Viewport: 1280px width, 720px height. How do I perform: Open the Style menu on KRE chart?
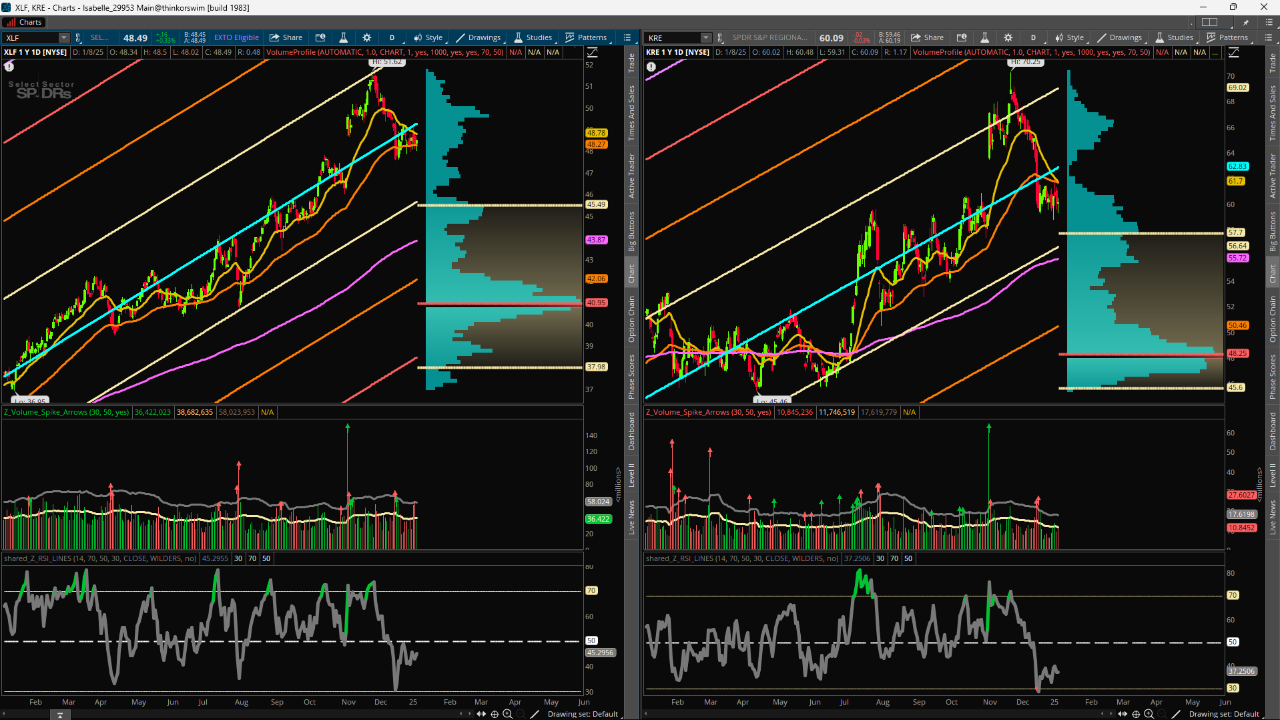[x=1067, y=38]
